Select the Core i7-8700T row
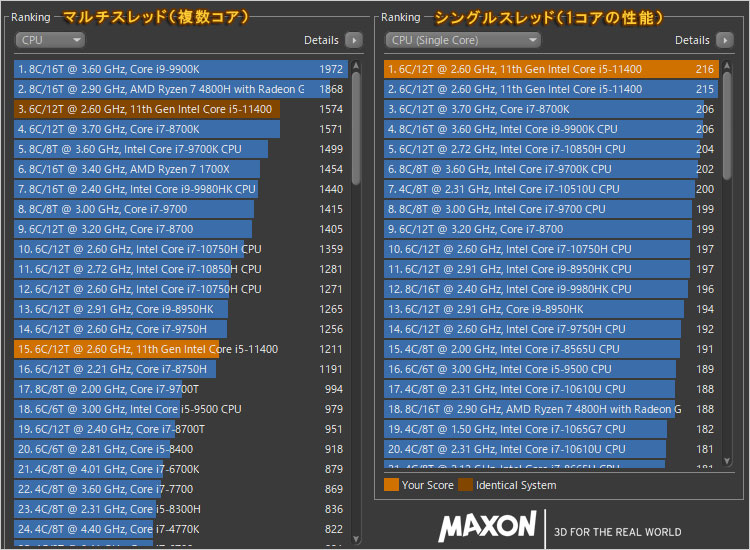This screenshot has height=550, width=750. (x=181, y=429)
